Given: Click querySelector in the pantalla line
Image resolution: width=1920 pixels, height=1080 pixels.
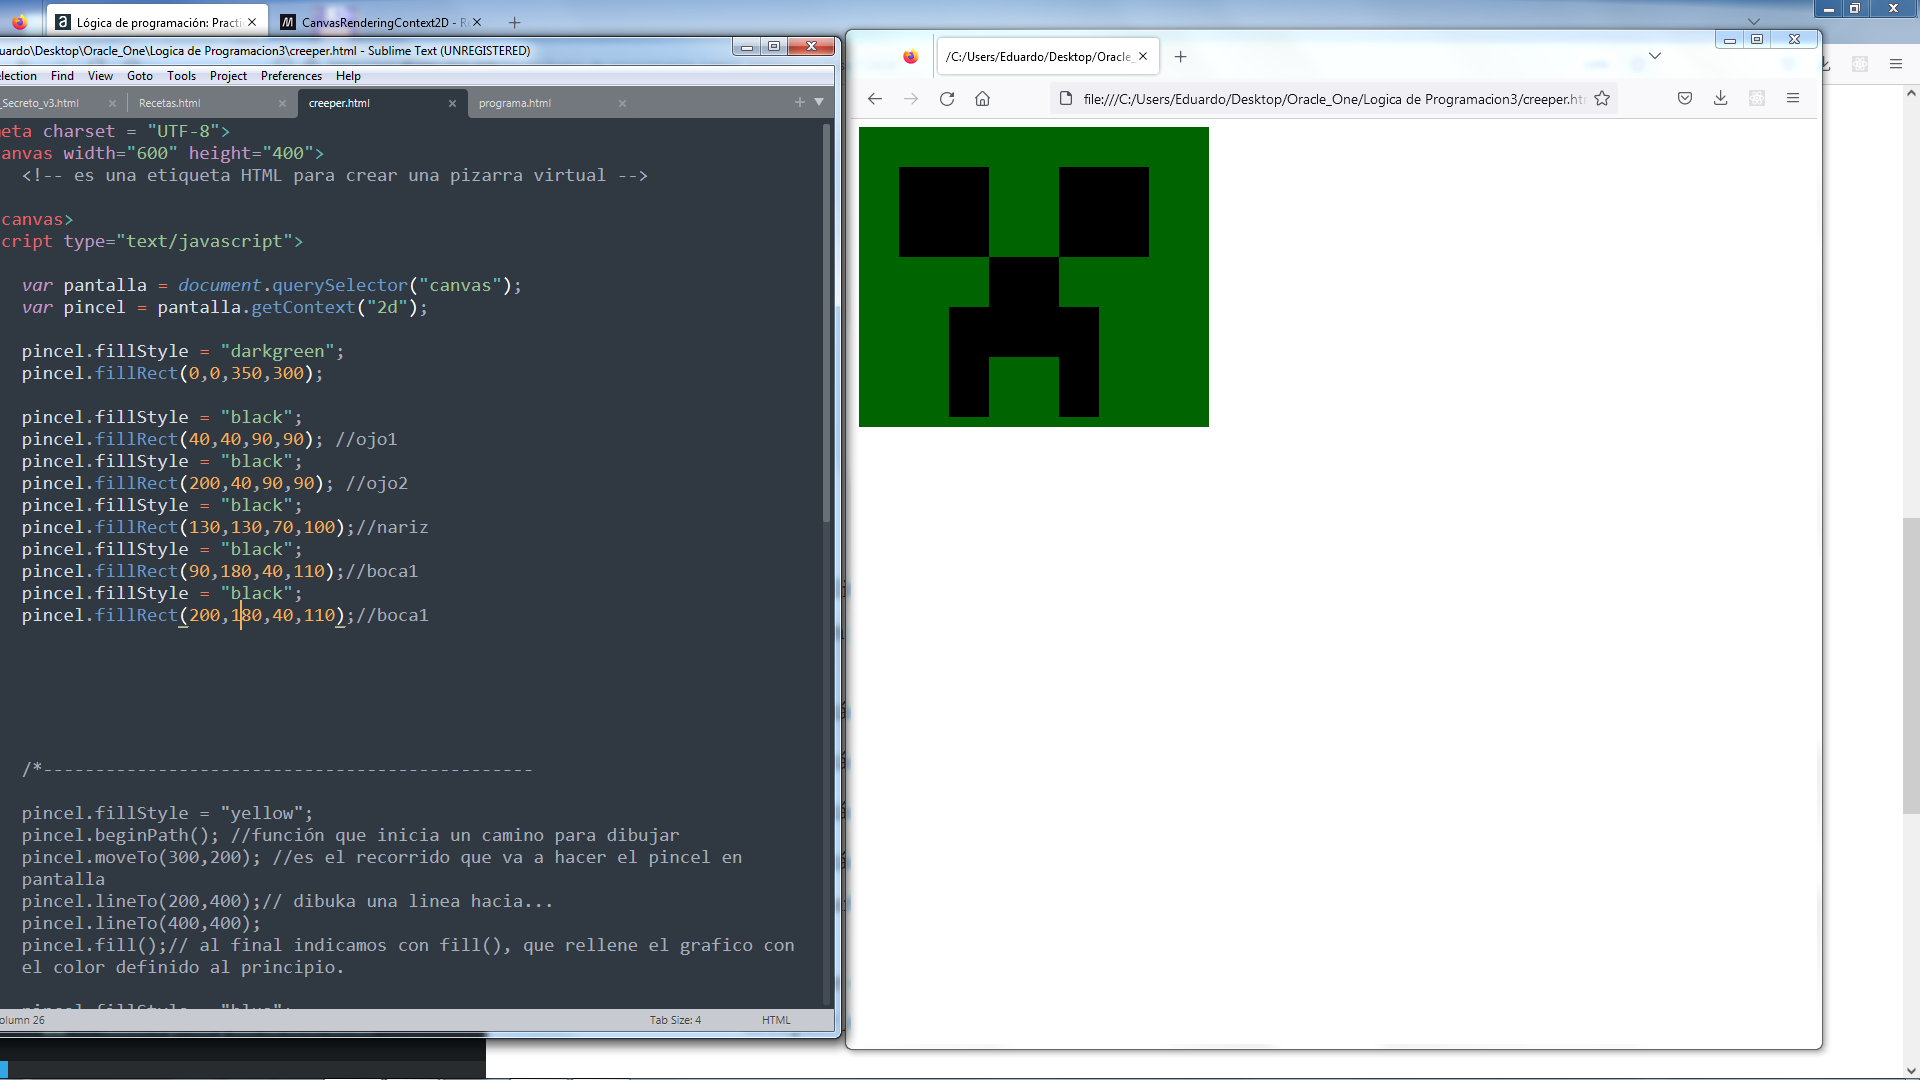Looking at the screenshot, I should click(340, 285).
